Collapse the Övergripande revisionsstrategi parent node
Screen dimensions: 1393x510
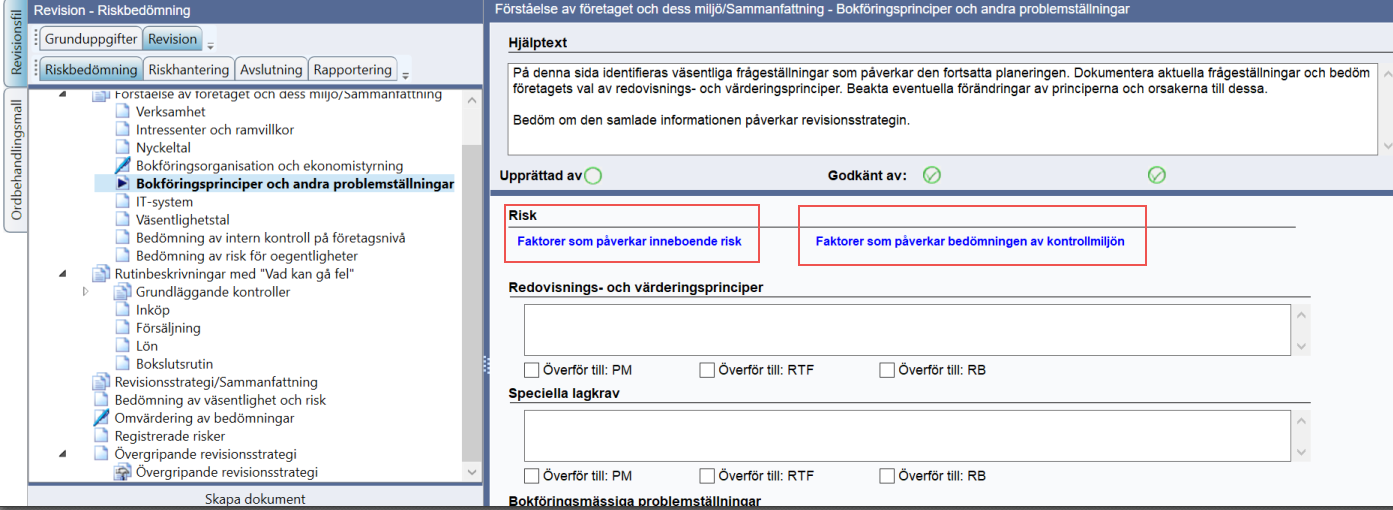click(x=64, y=454)
